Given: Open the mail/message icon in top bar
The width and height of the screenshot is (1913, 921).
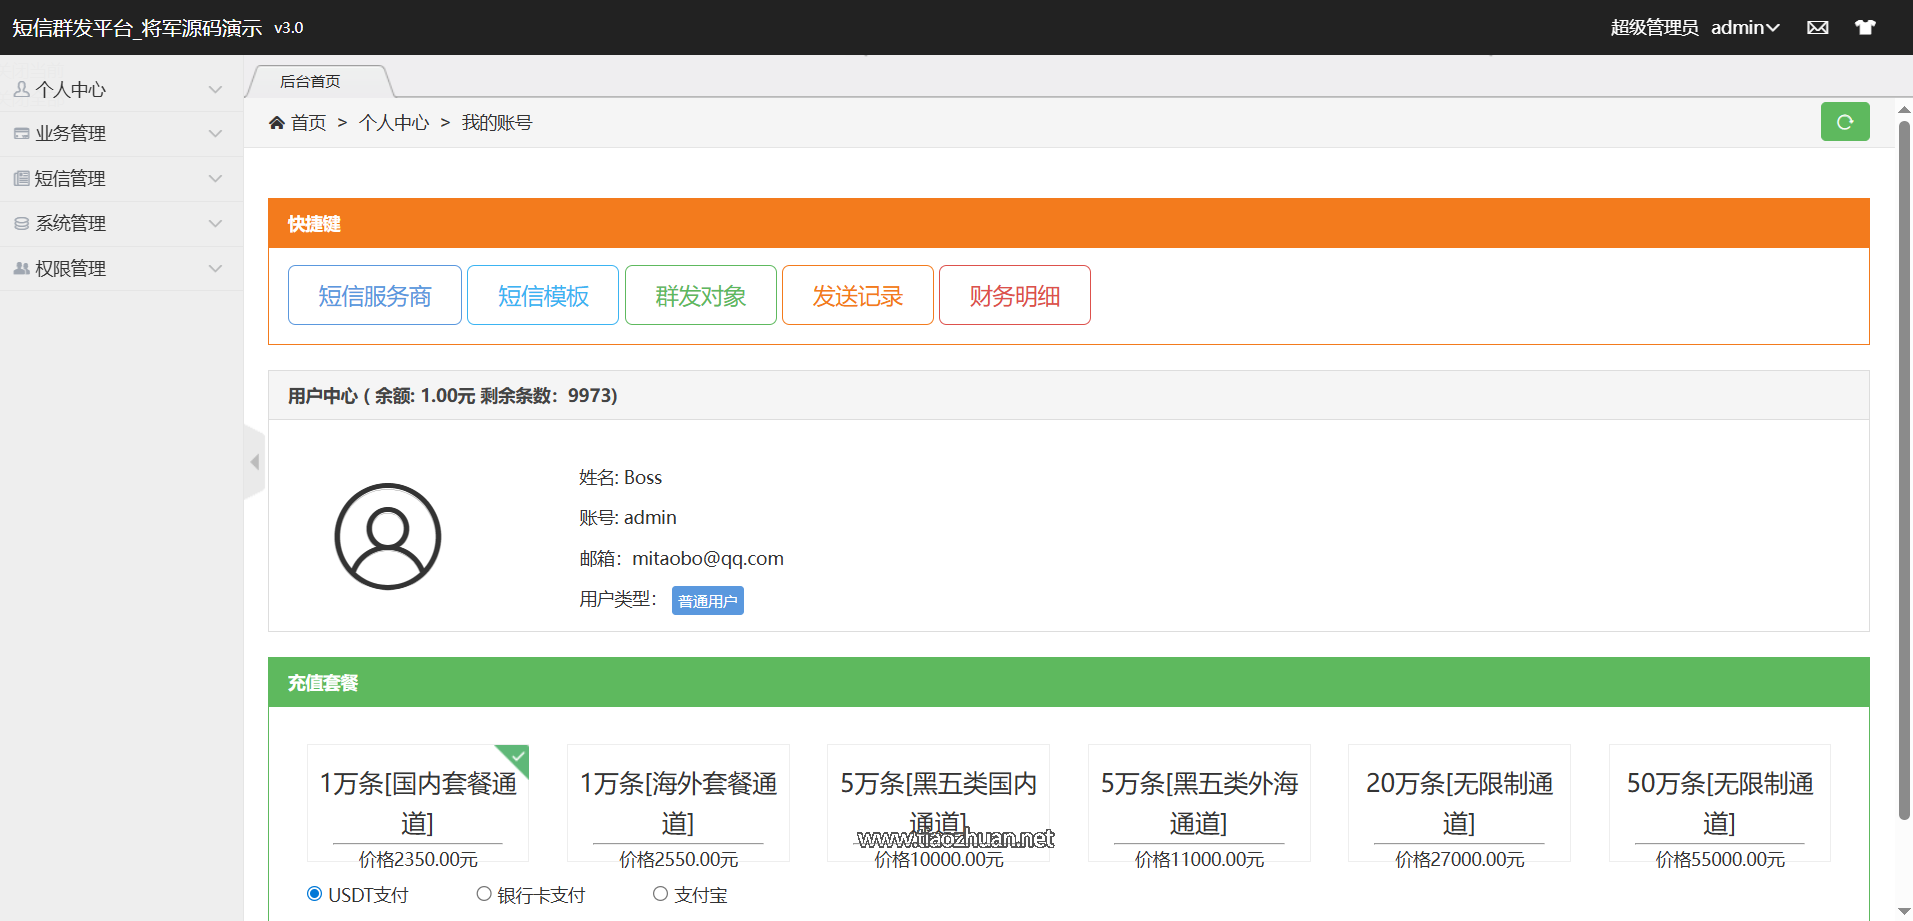Looking at the screenshot, I should coord(1817,27).
